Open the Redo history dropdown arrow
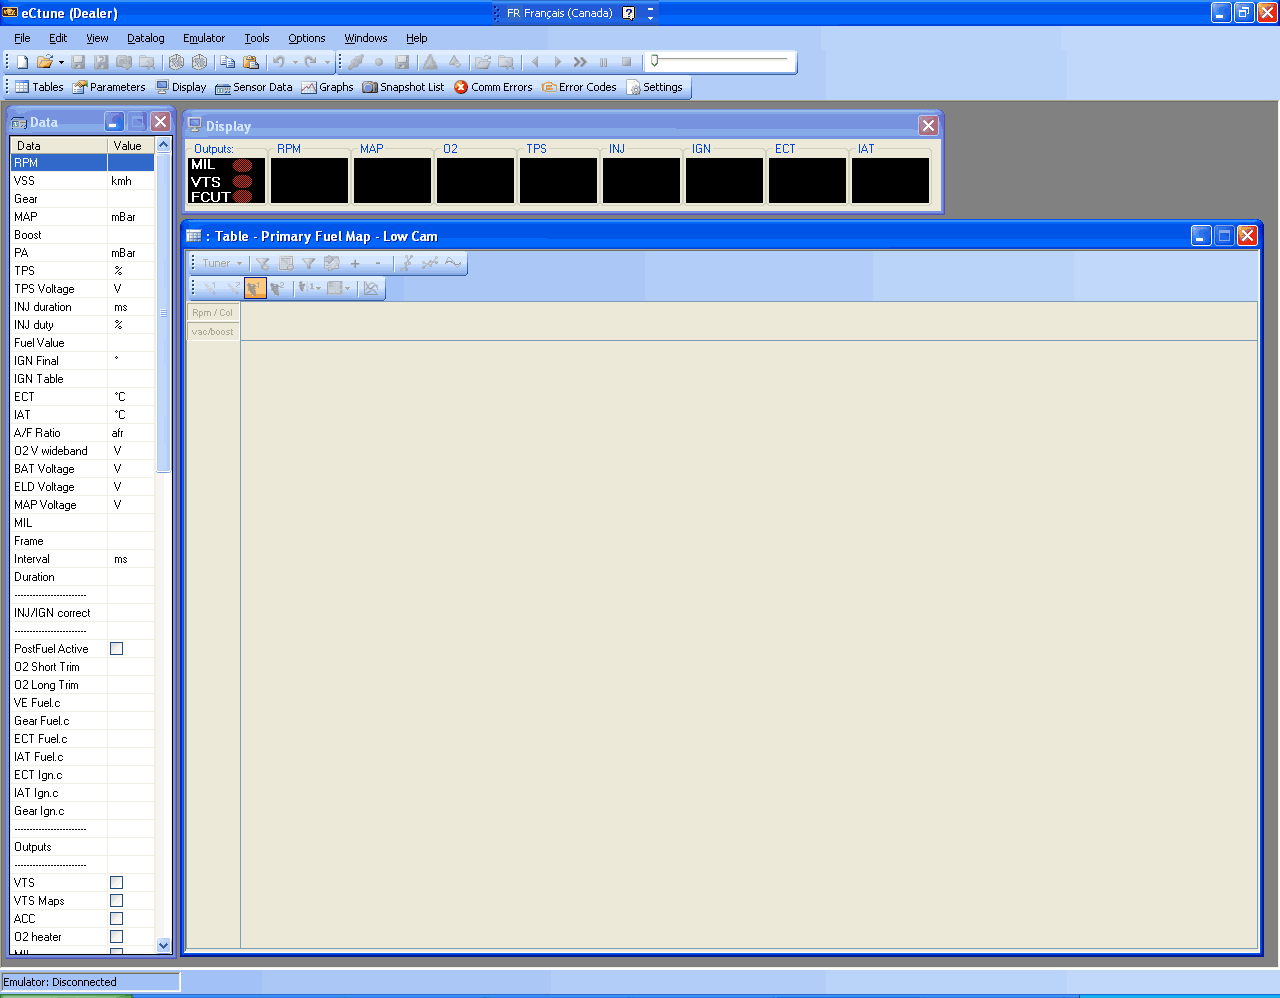1280x998 pixels. [327, 62]
